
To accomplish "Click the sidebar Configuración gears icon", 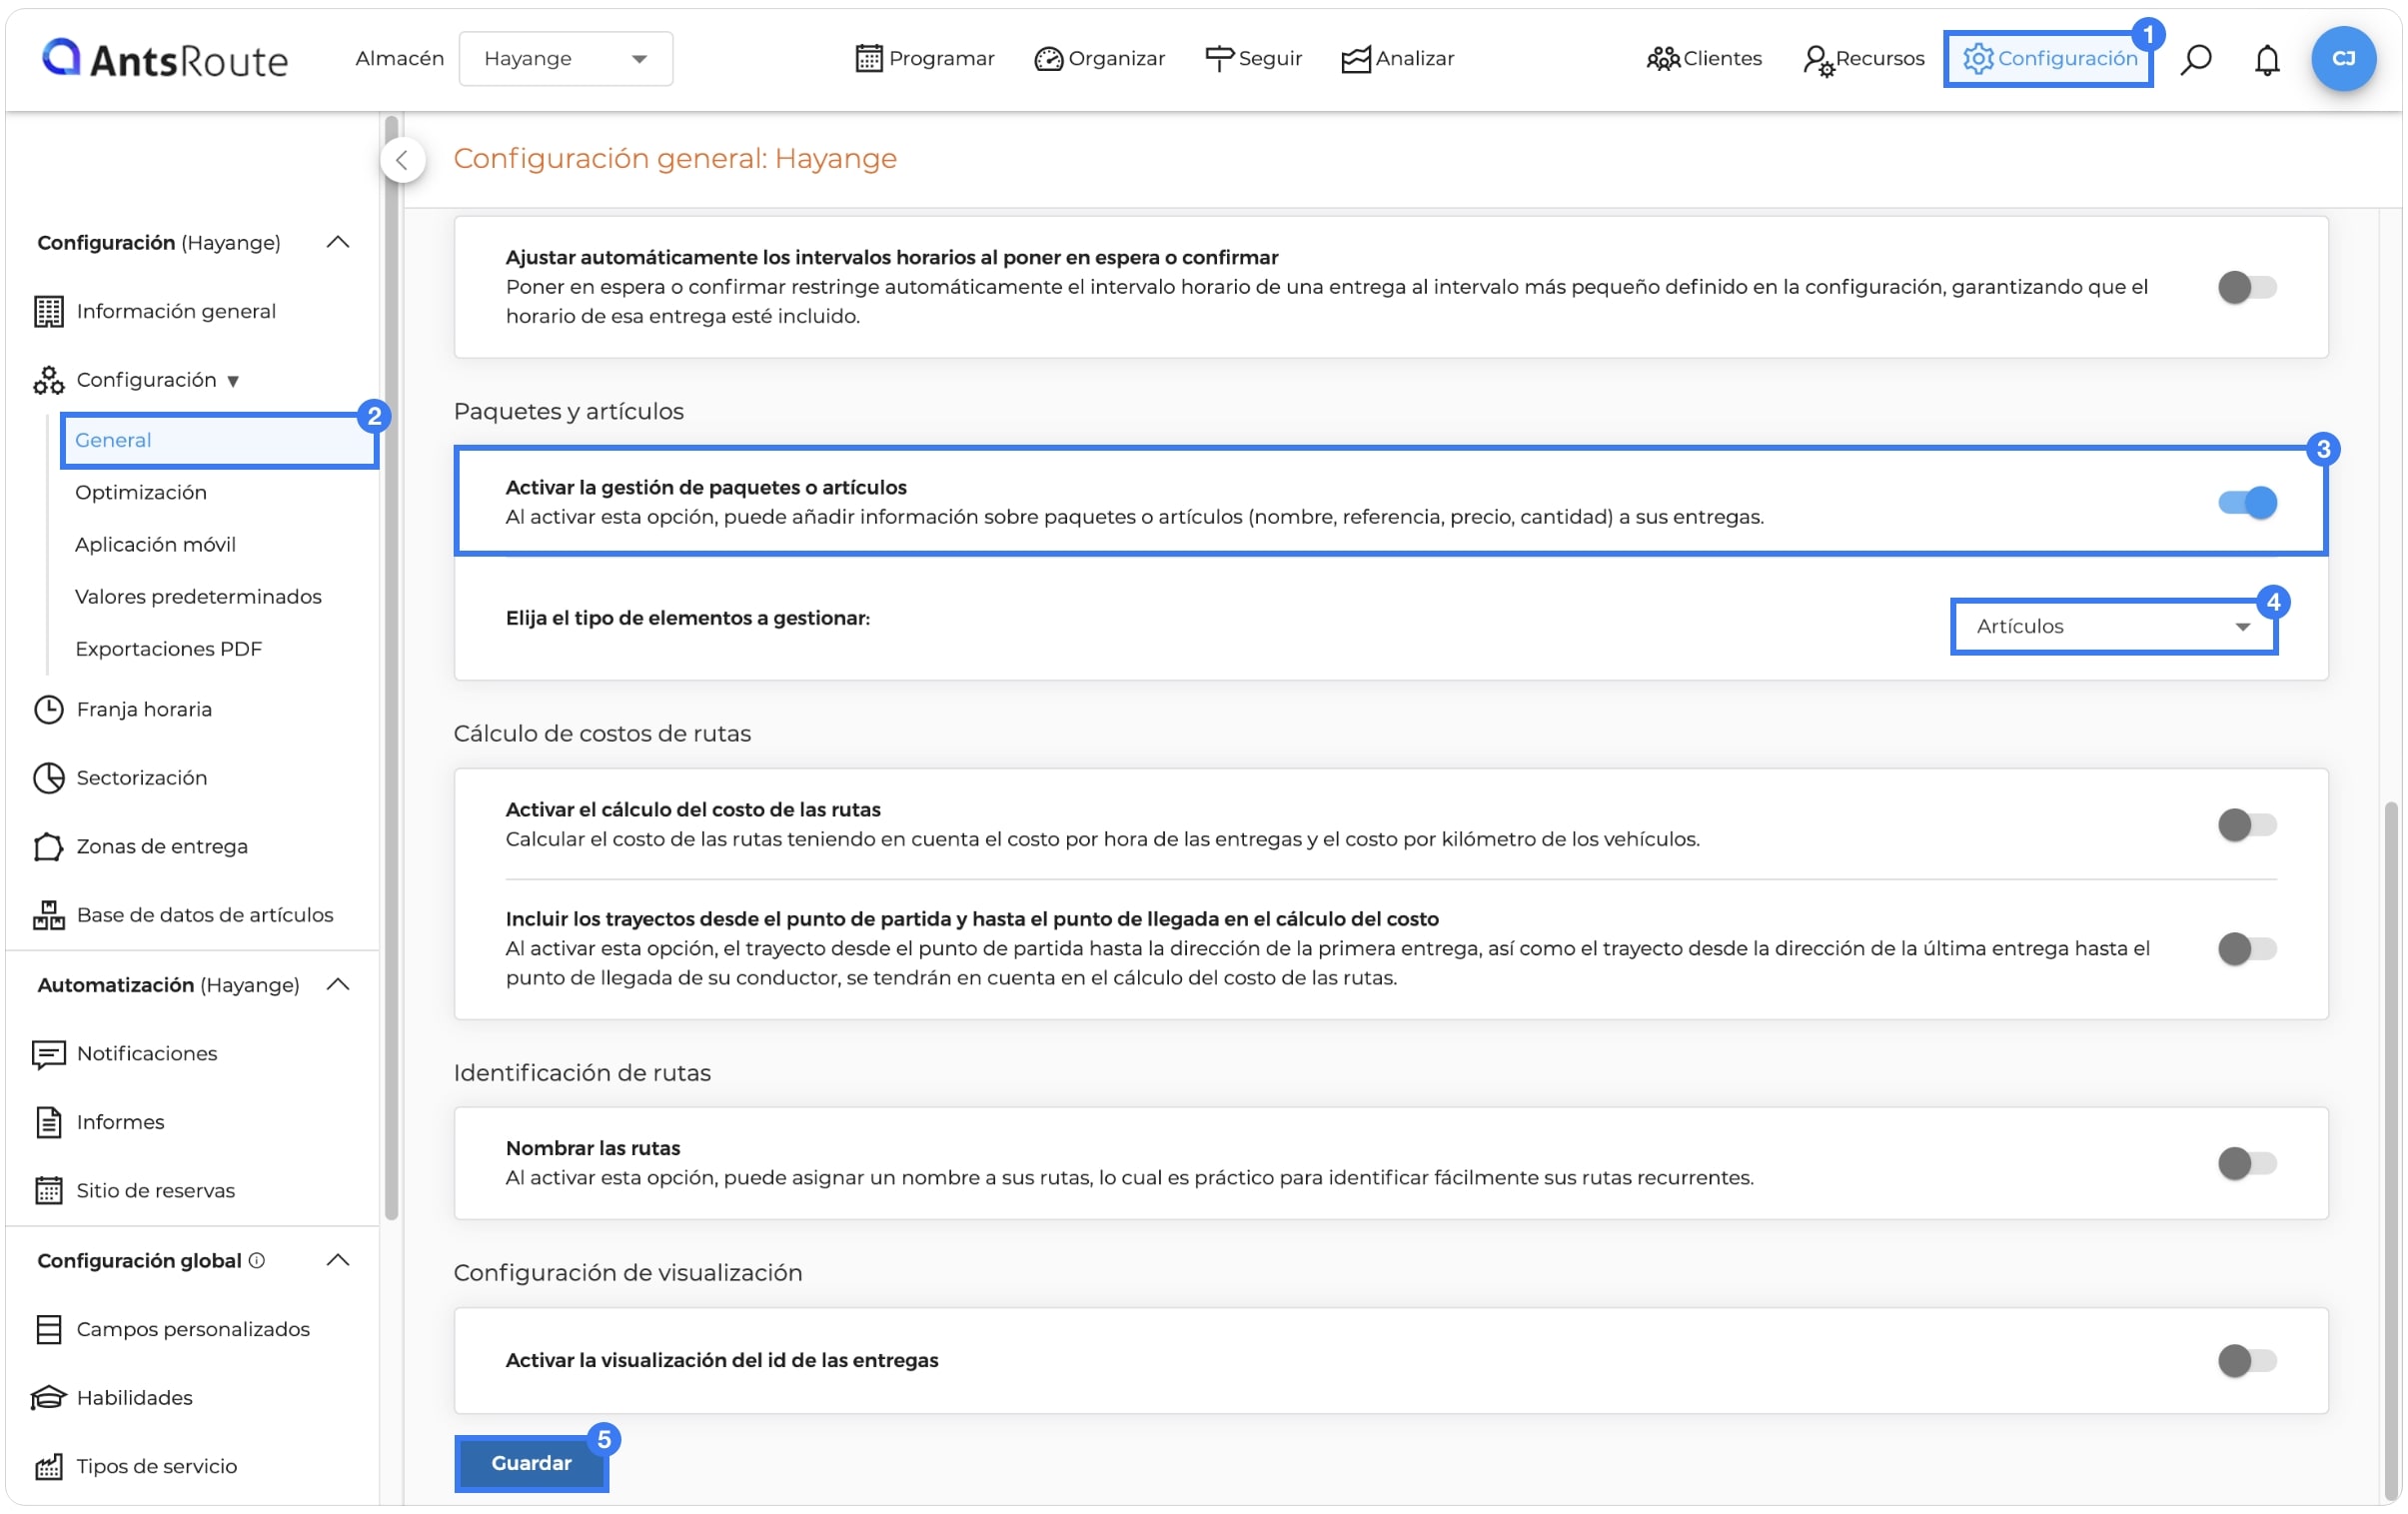I will [x=48, y=380].
